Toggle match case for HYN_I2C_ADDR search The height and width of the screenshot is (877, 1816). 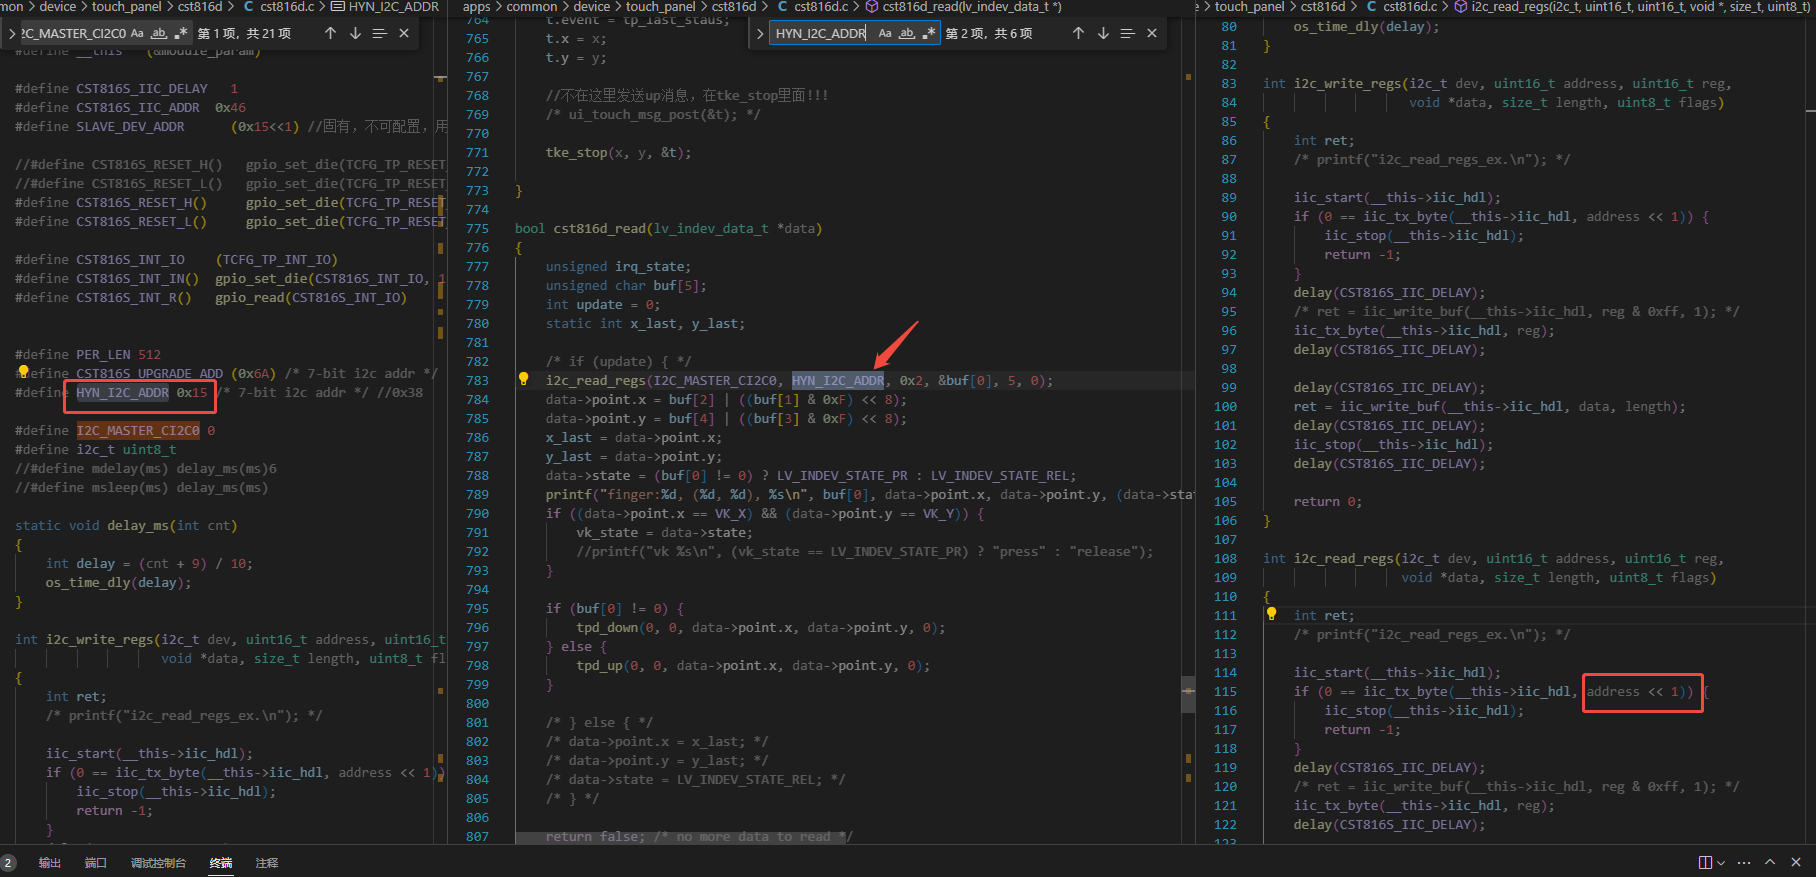click(885, 33)
